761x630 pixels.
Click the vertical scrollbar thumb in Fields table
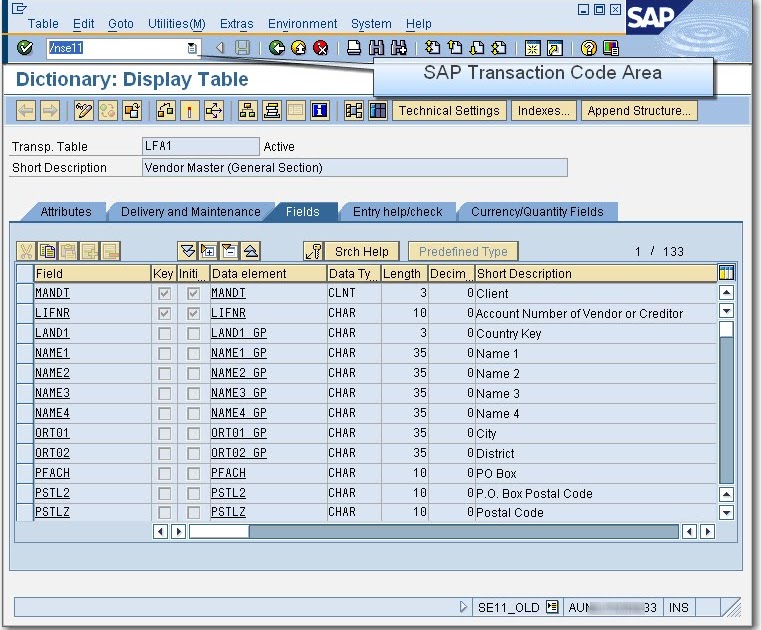(726, 329)
